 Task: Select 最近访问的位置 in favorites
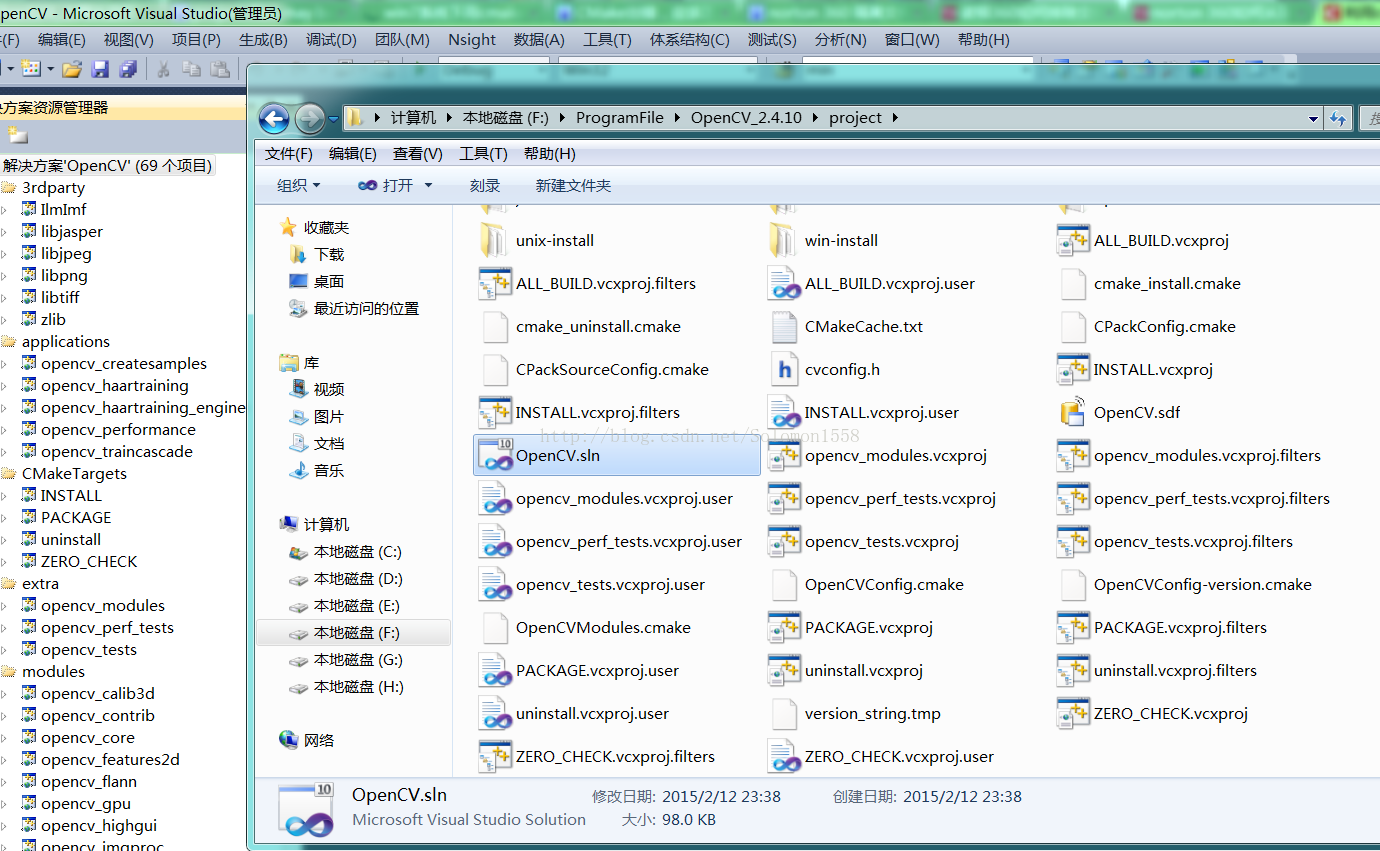pyautogui.click(x=354, y=309)
